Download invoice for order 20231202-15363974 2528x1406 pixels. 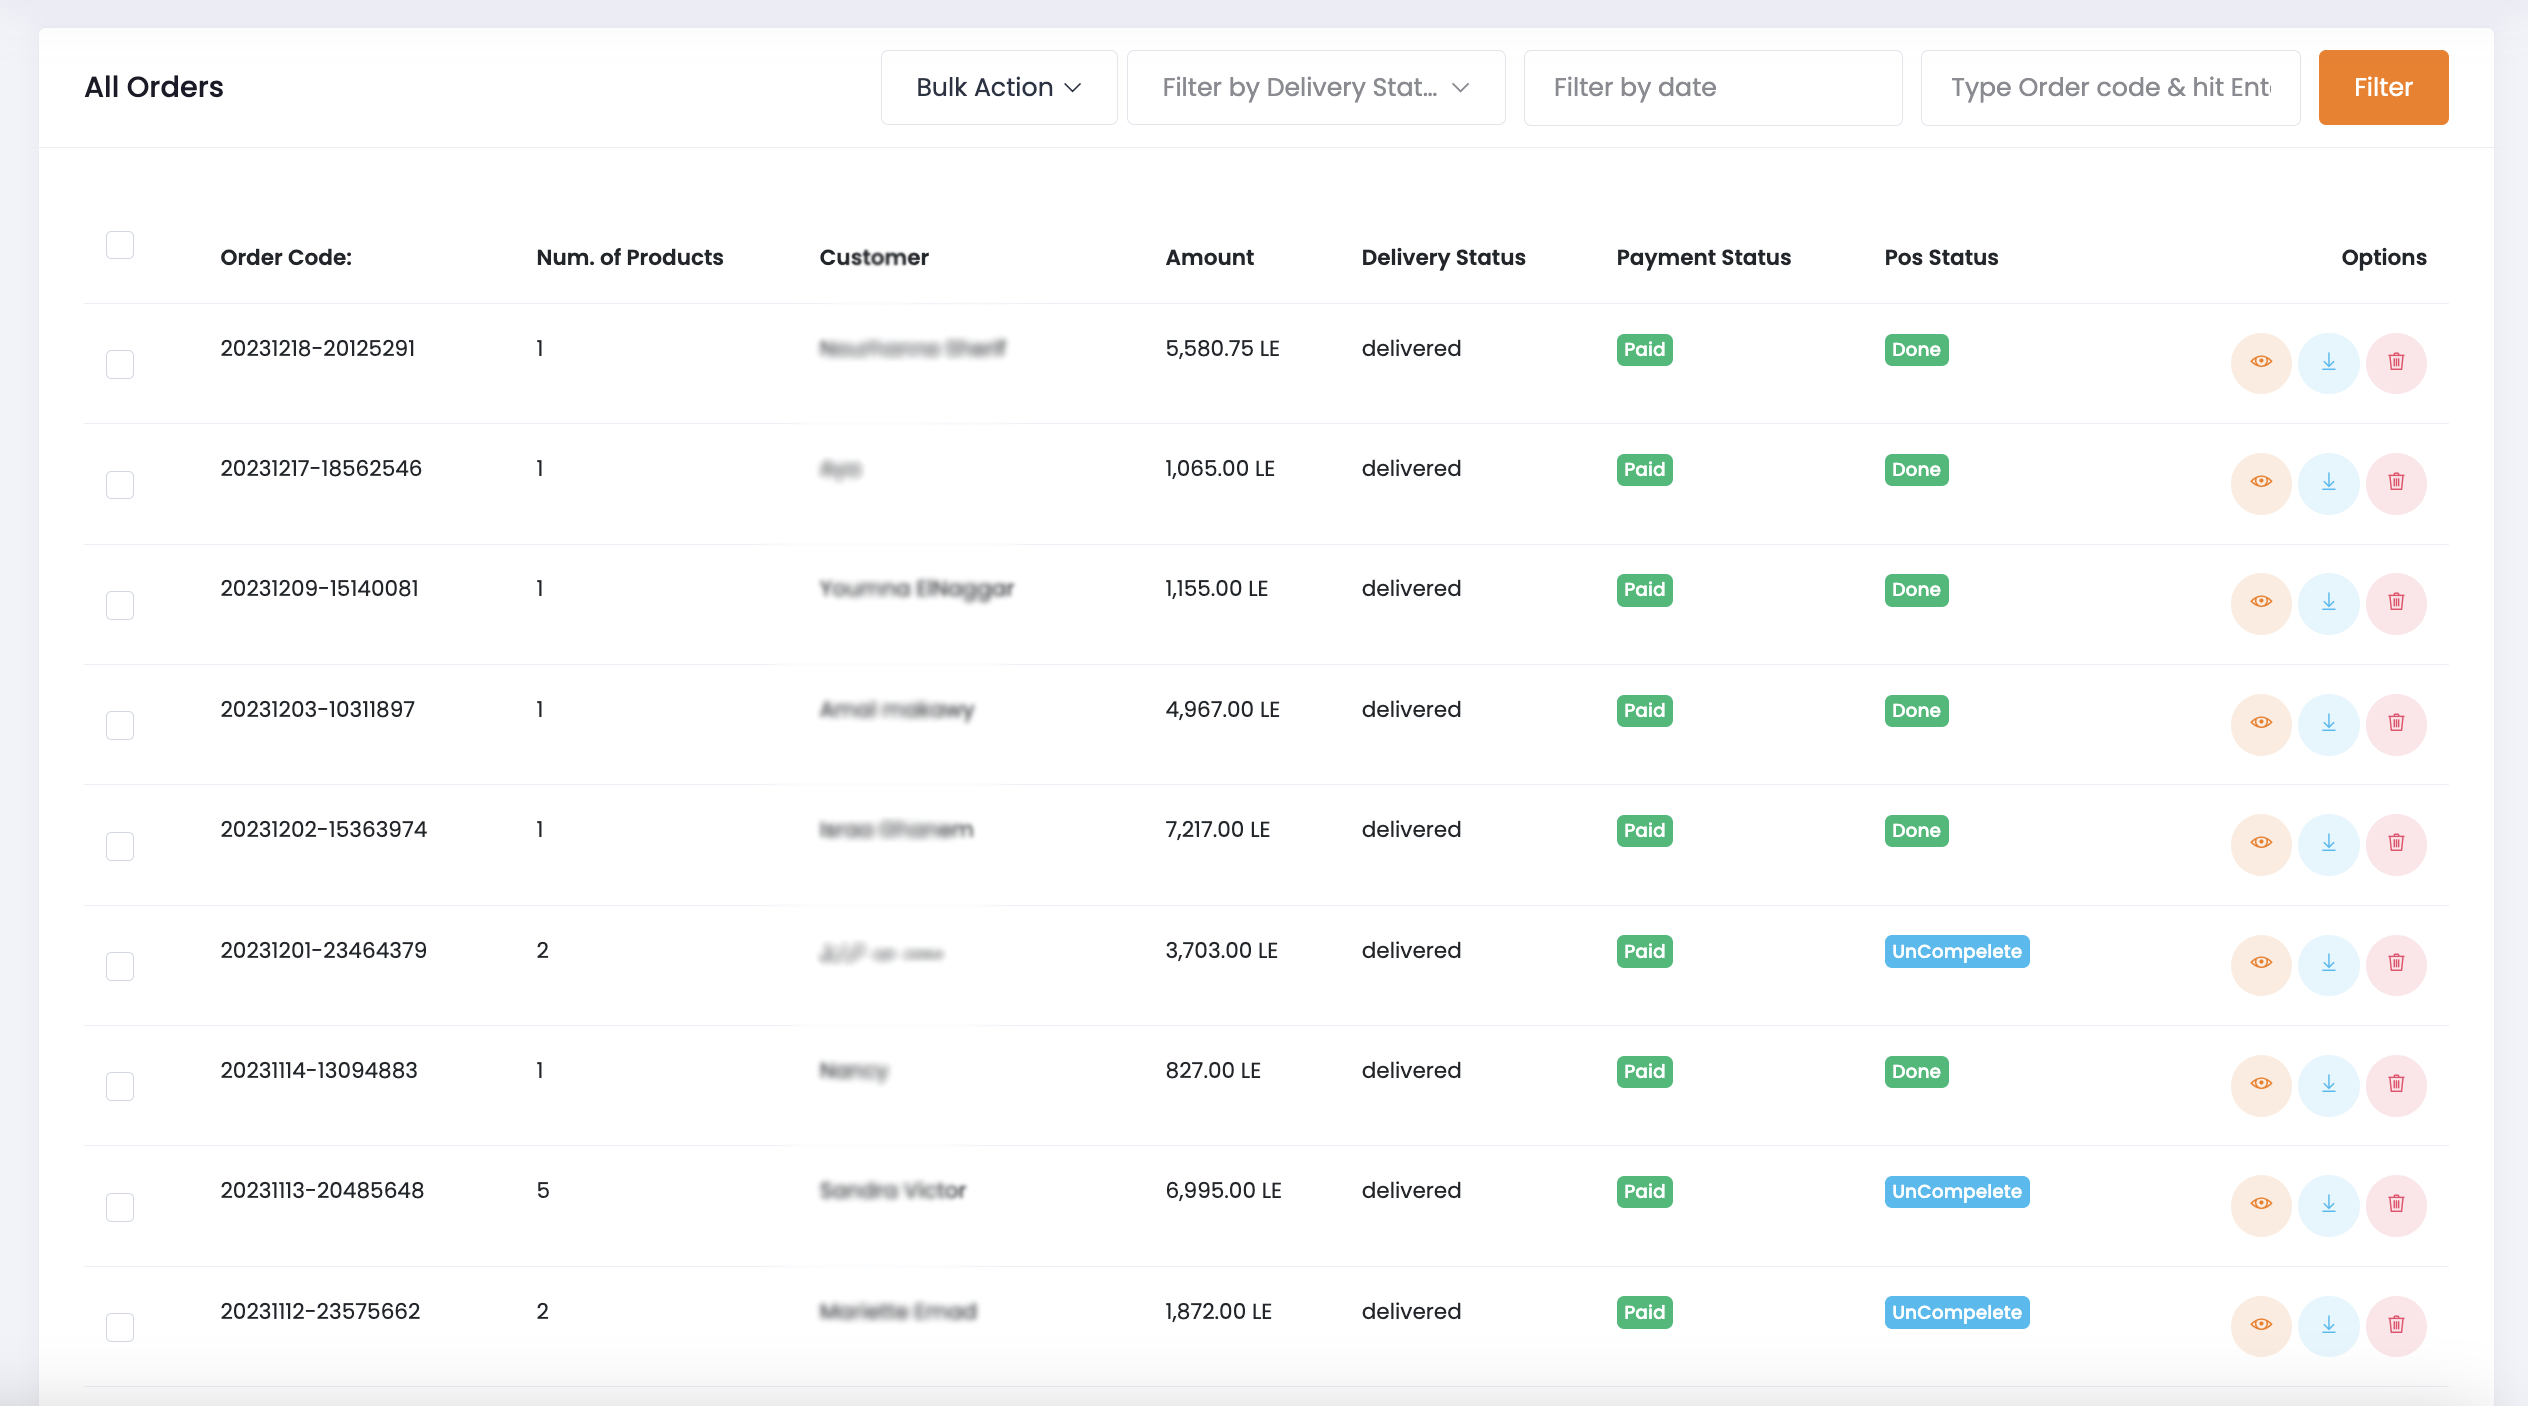point(2328,844)
